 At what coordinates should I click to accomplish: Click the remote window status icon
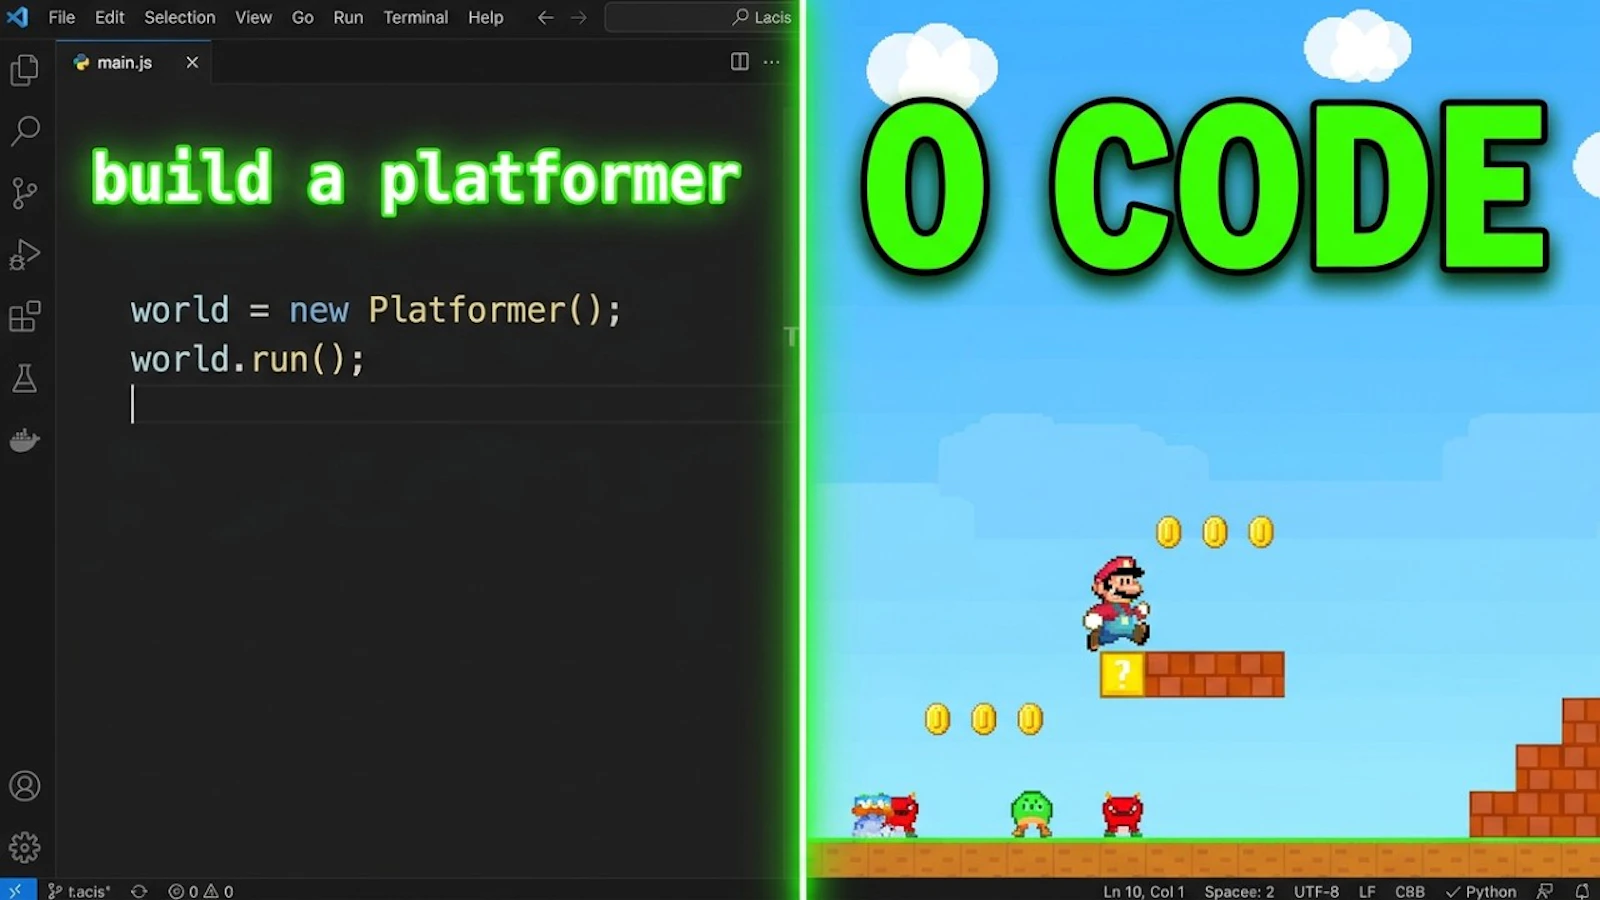tap(16, 890)
